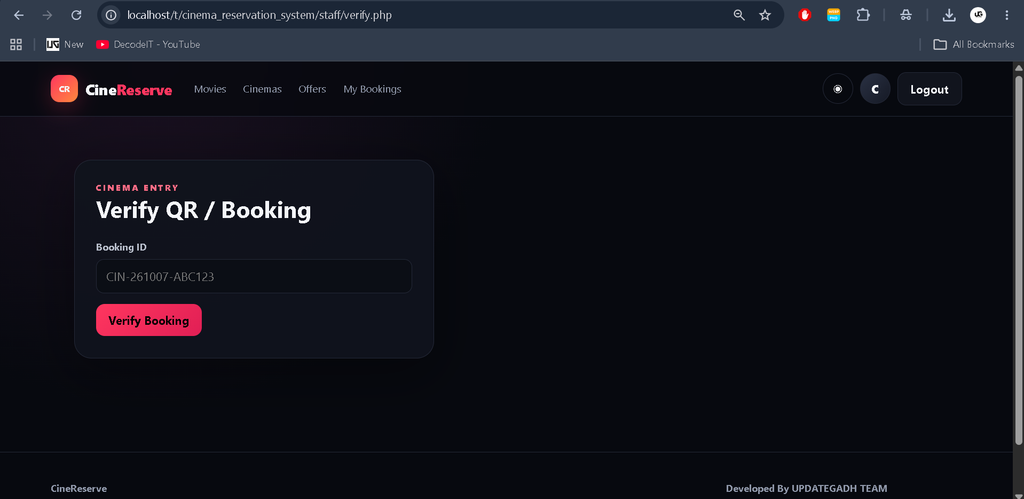The image size is (1024, 499).
Task: Open the New bookmark
Action: click(65, 44)
